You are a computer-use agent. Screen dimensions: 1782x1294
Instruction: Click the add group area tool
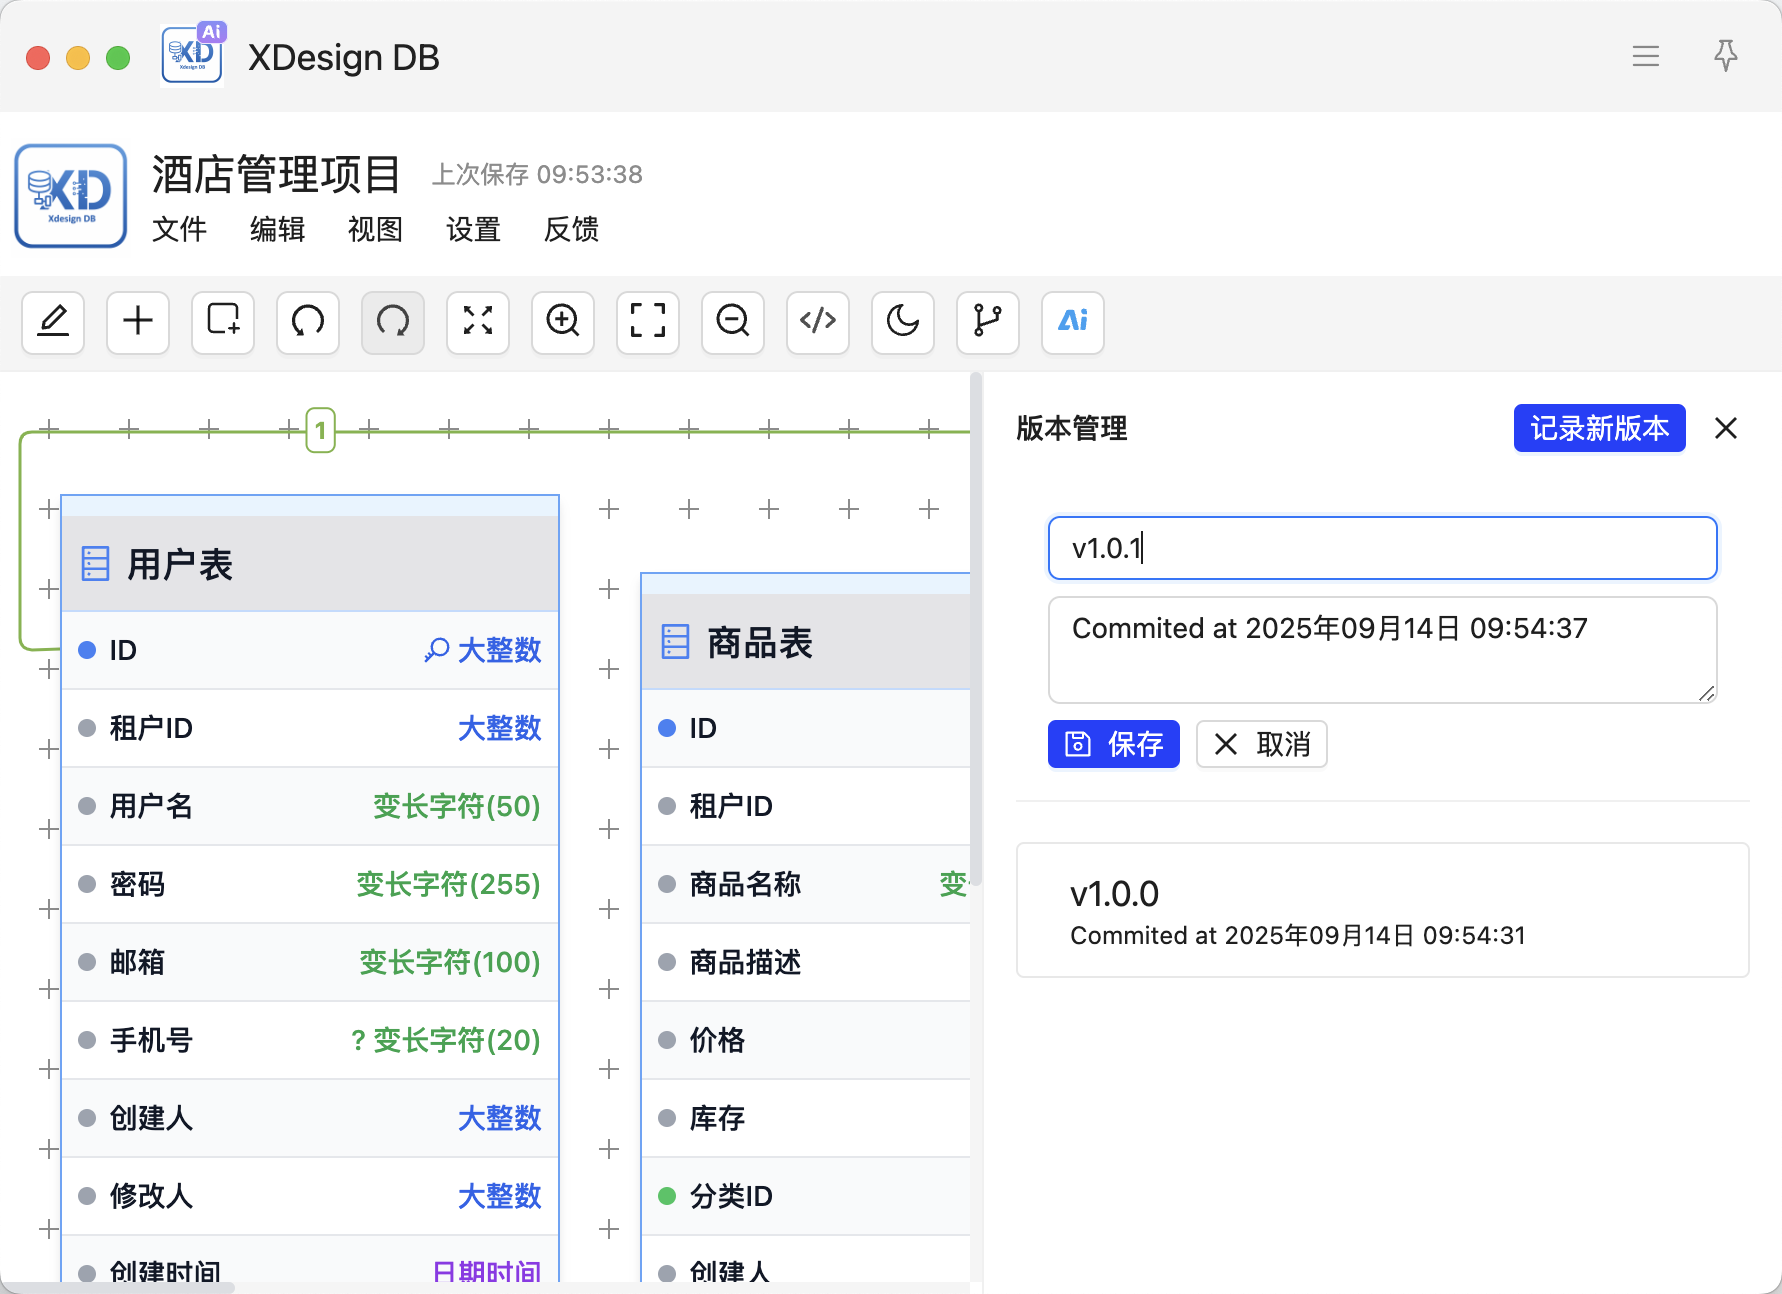[223, 322]
